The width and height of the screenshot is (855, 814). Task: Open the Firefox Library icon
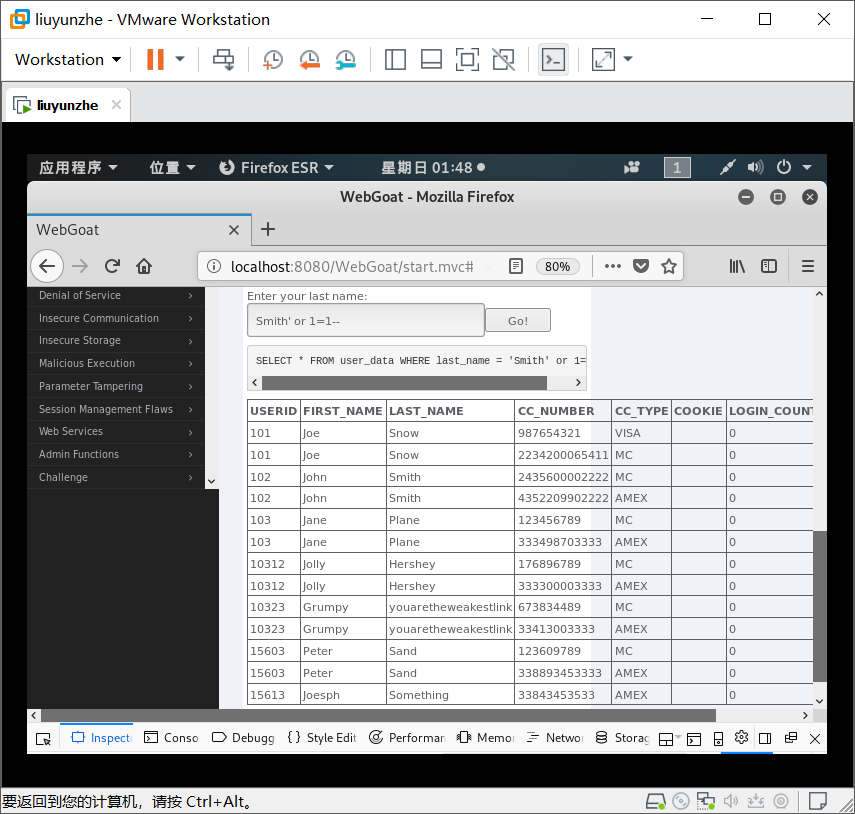click(737, 266)
